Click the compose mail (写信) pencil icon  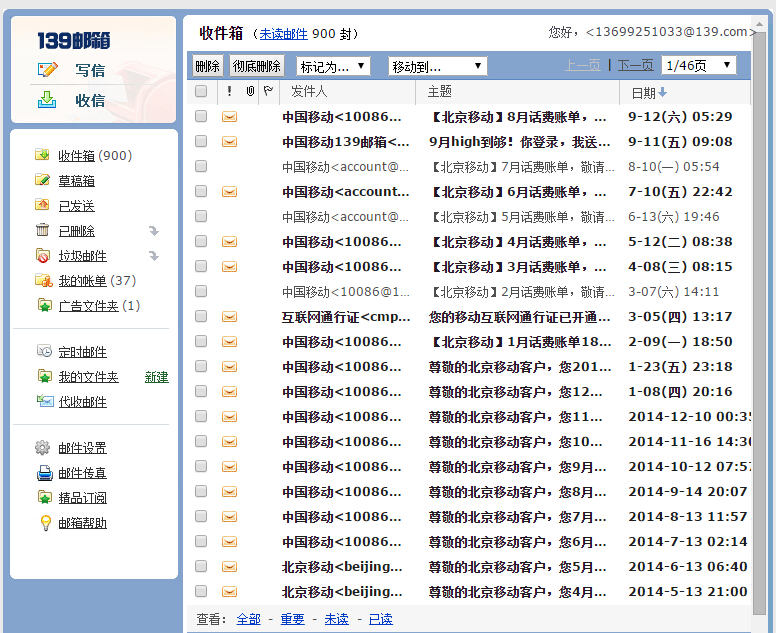click(x=48, y=69)
